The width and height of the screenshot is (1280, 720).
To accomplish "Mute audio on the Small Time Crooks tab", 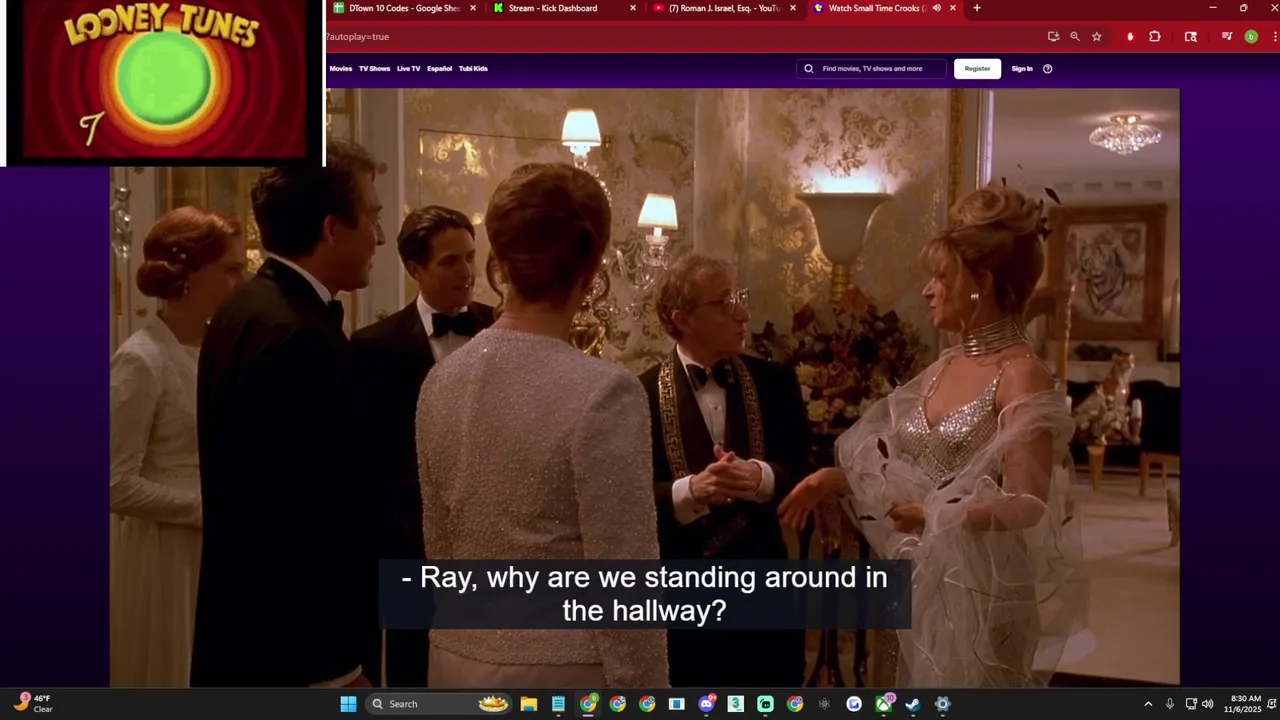I will (x=936, y=8).
